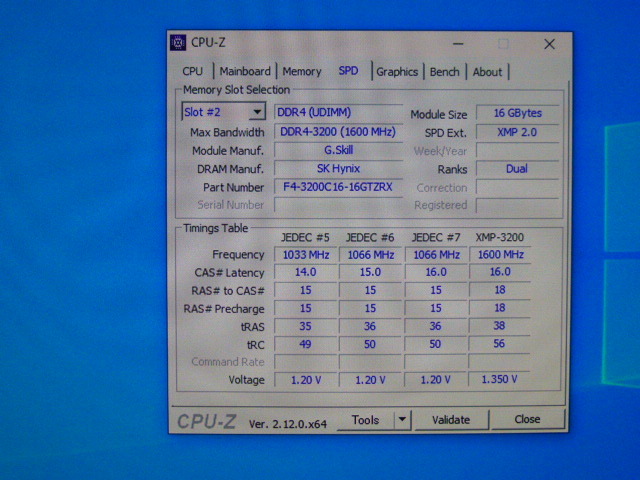Close CPU-Z with the title bar X
The width and height of the screenshot is (640, 480).
[x=549, y=44]
